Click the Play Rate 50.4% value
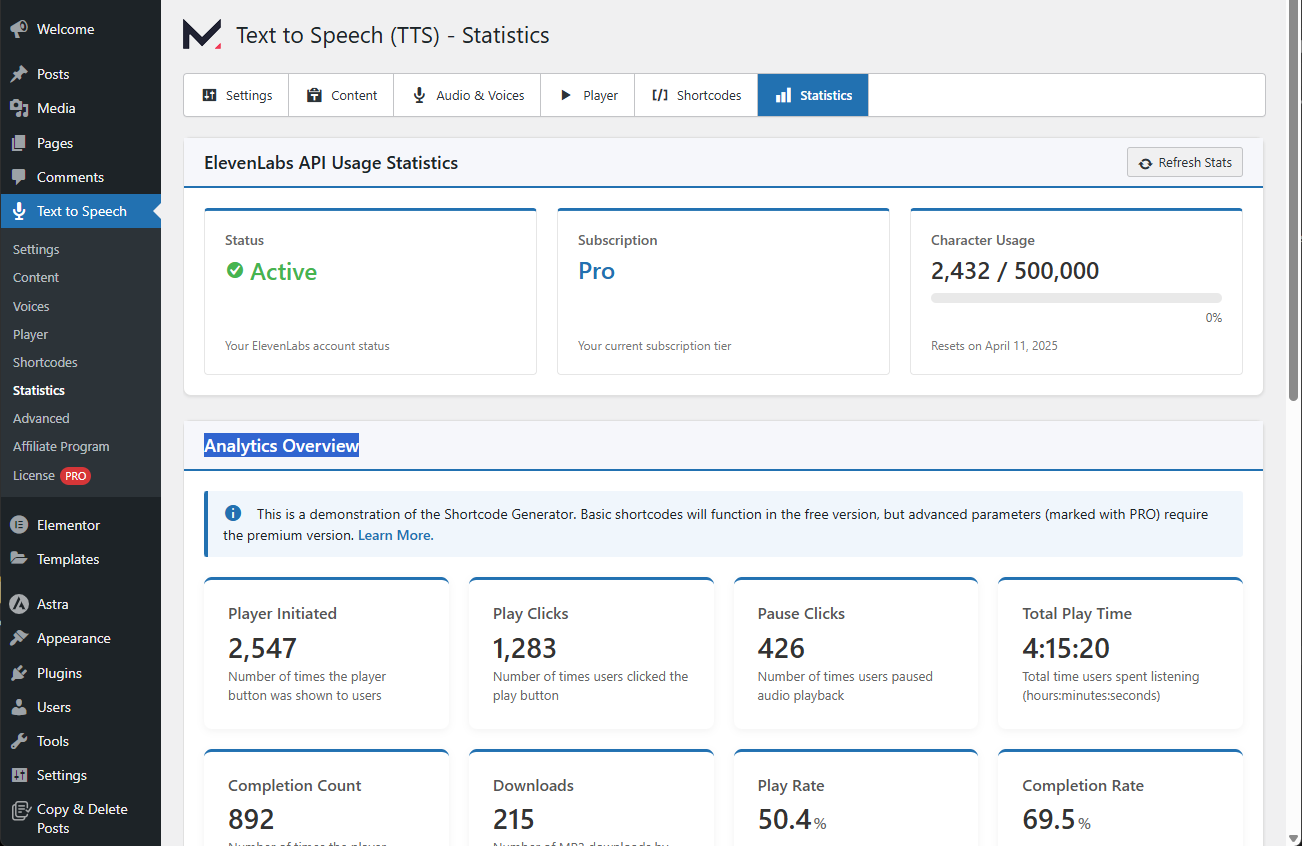The image size is (1302, 846). click(x=792, y=820)
